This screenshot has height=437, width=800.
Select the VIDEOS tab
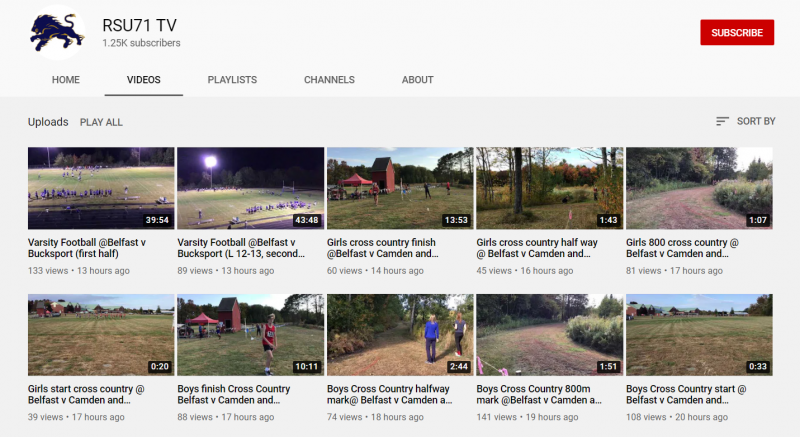(143, 80)
